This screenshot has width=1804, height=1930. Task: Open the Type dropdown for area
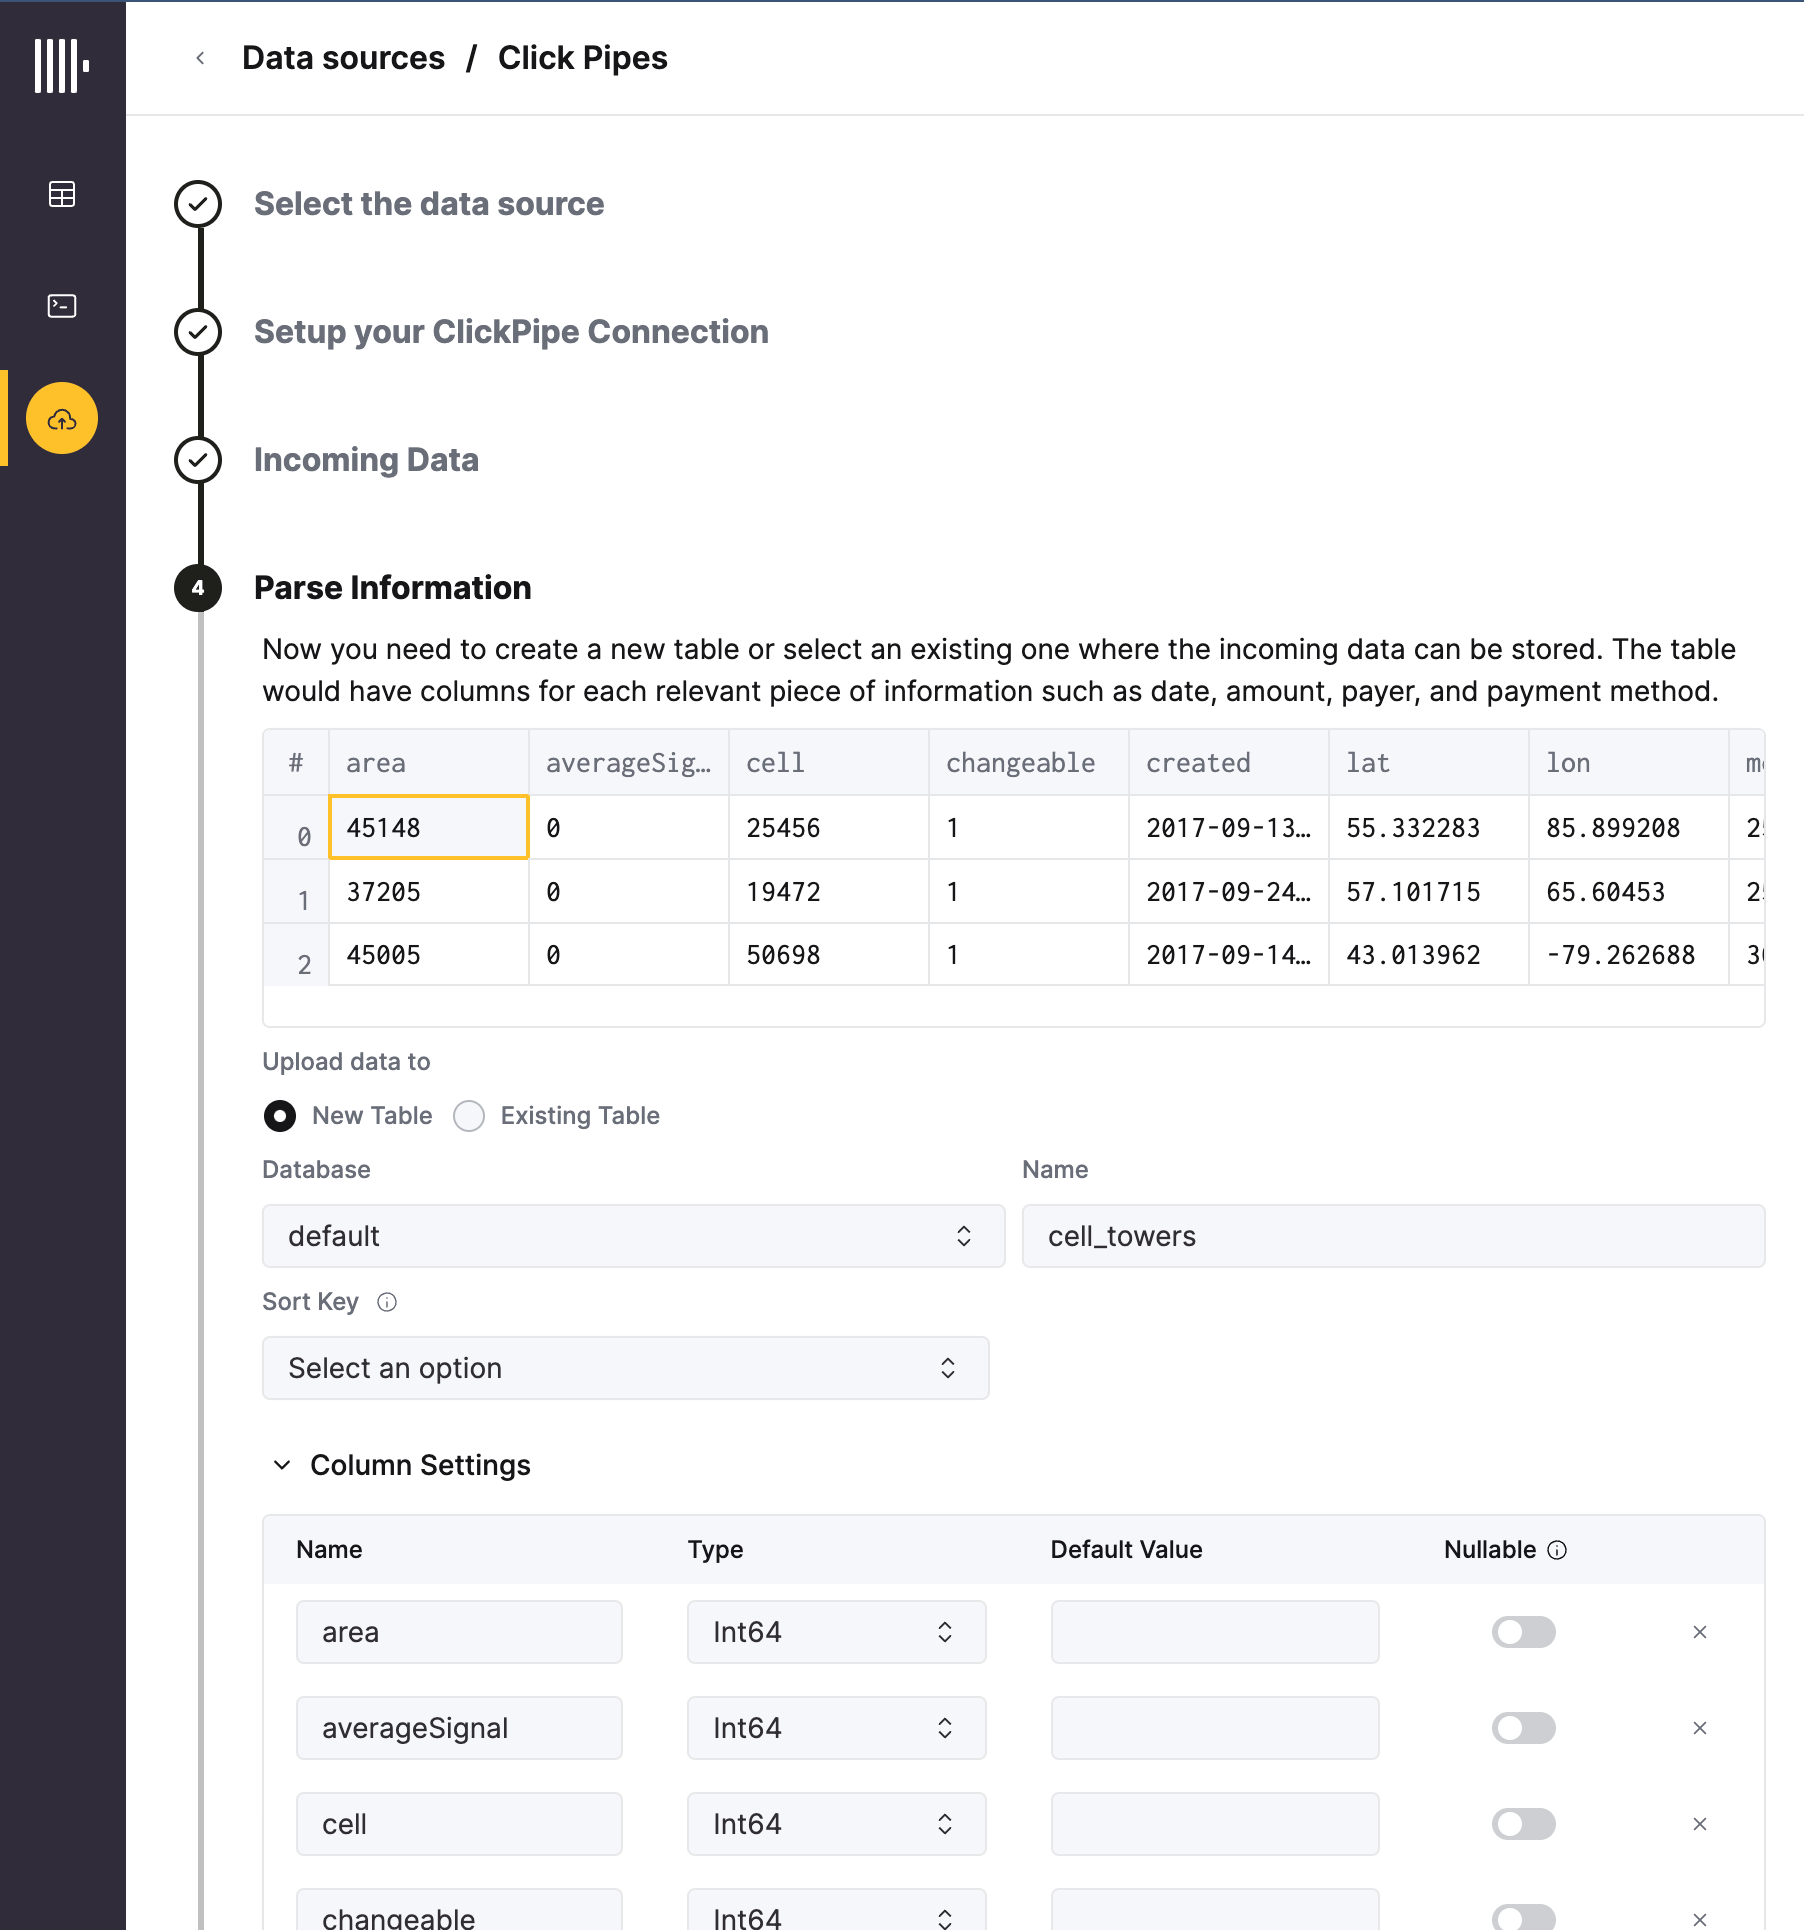pyautogui.click(x=837, y=1632)
